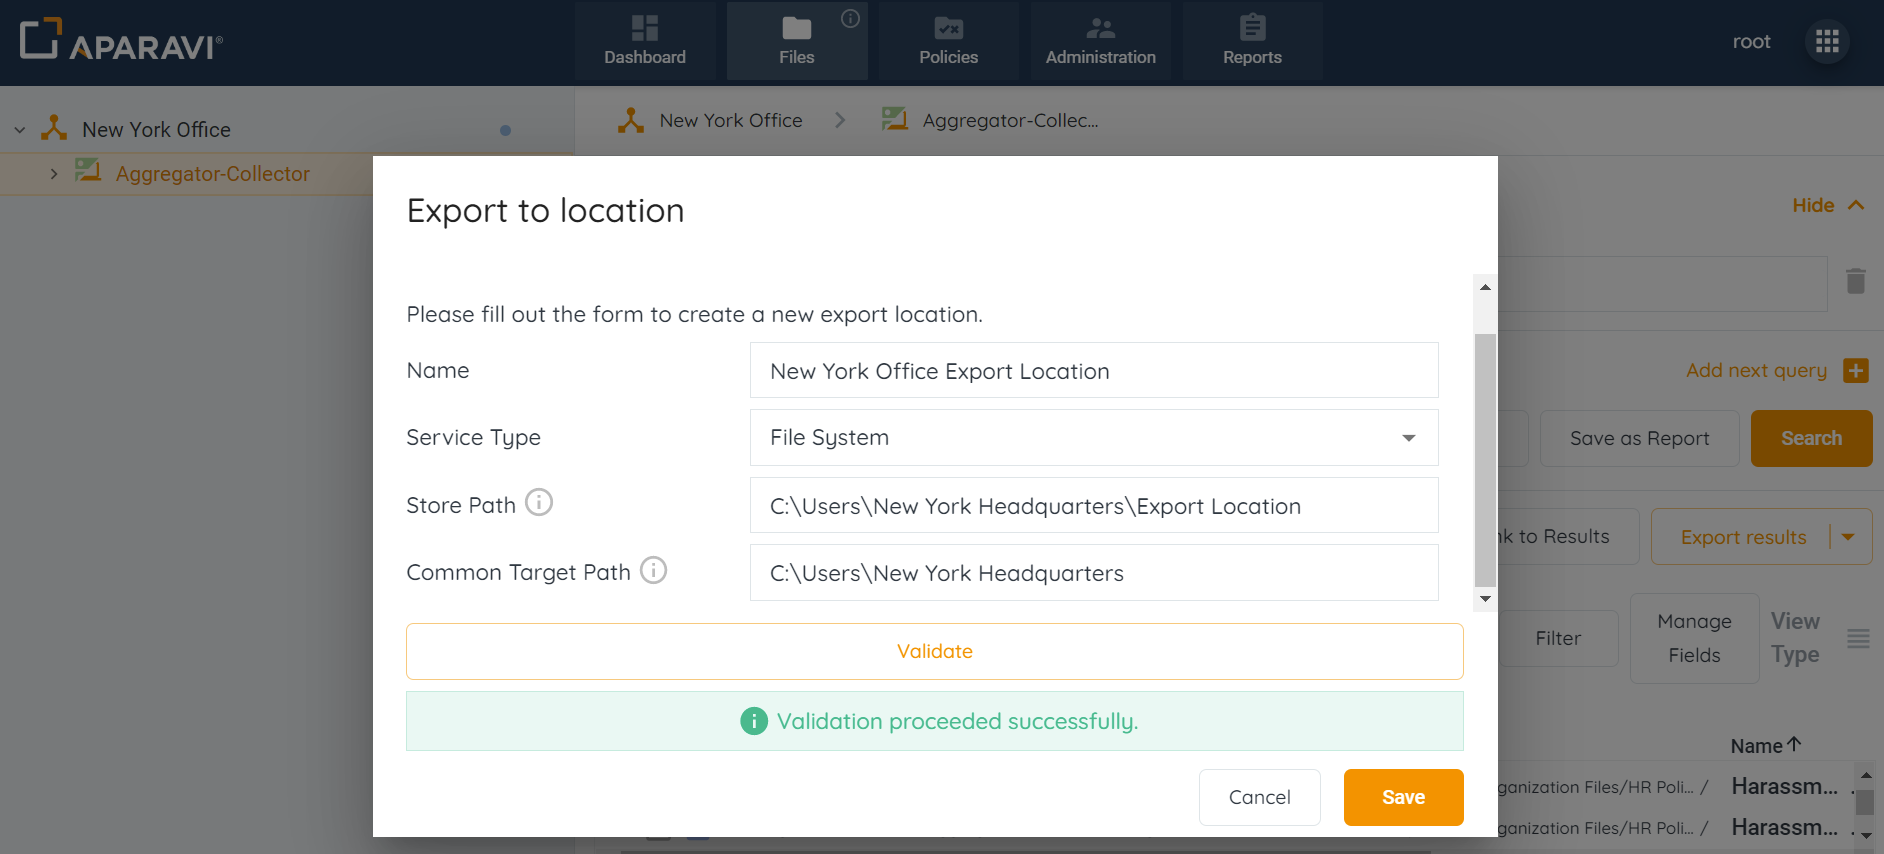
Task: Click the Files tab info icon
Action: click(850, 18)
